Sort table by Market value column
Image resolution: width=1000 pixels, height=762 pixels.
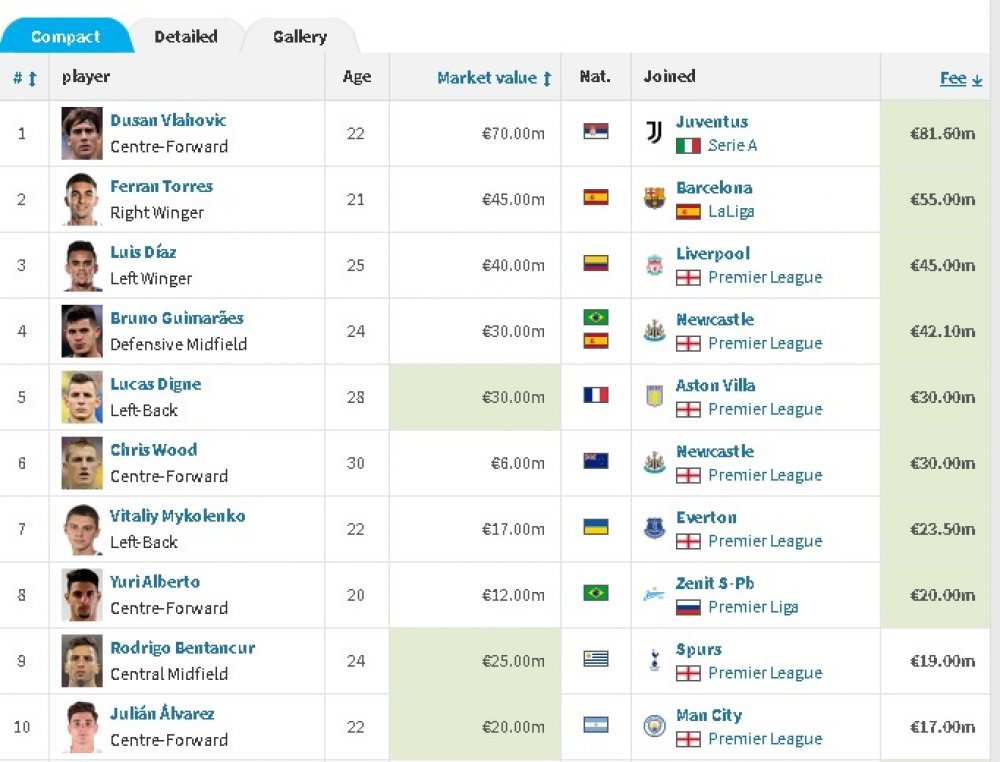tap(494, 78)
